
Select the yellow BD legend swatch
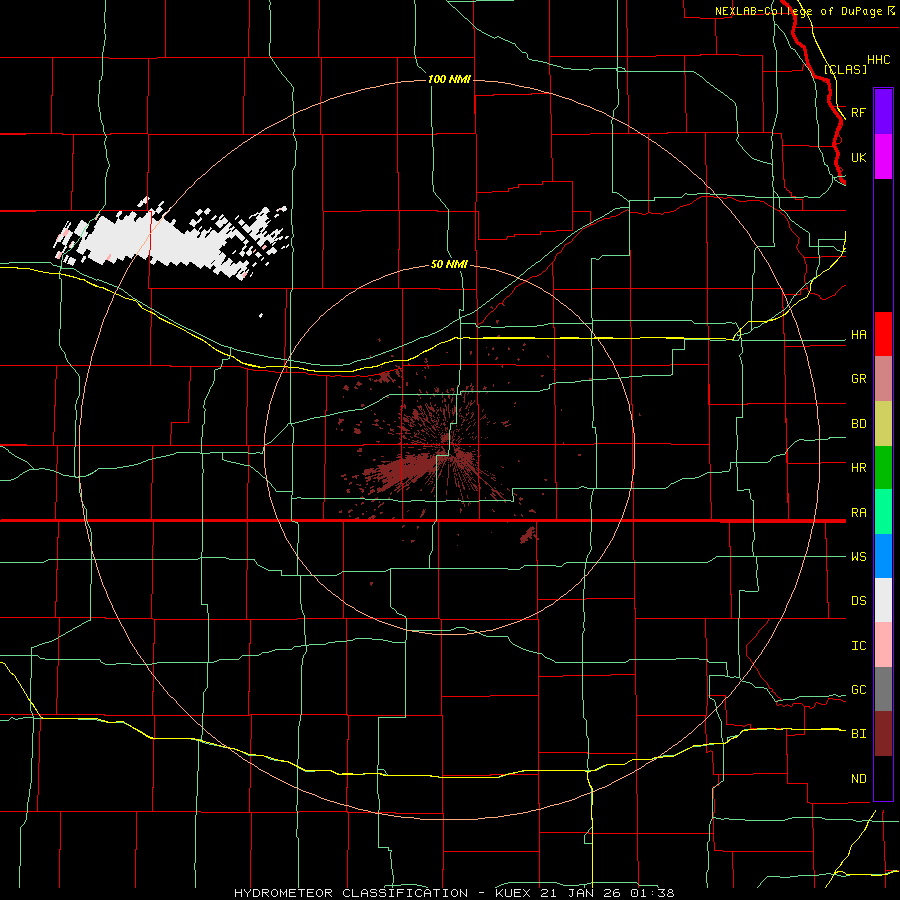[883, 424]
